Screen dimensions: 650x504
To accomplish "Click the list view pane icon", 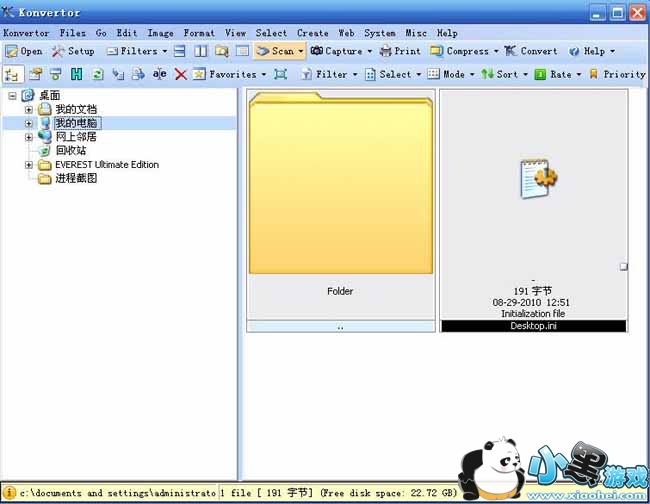I will click(x=242, y=51).
